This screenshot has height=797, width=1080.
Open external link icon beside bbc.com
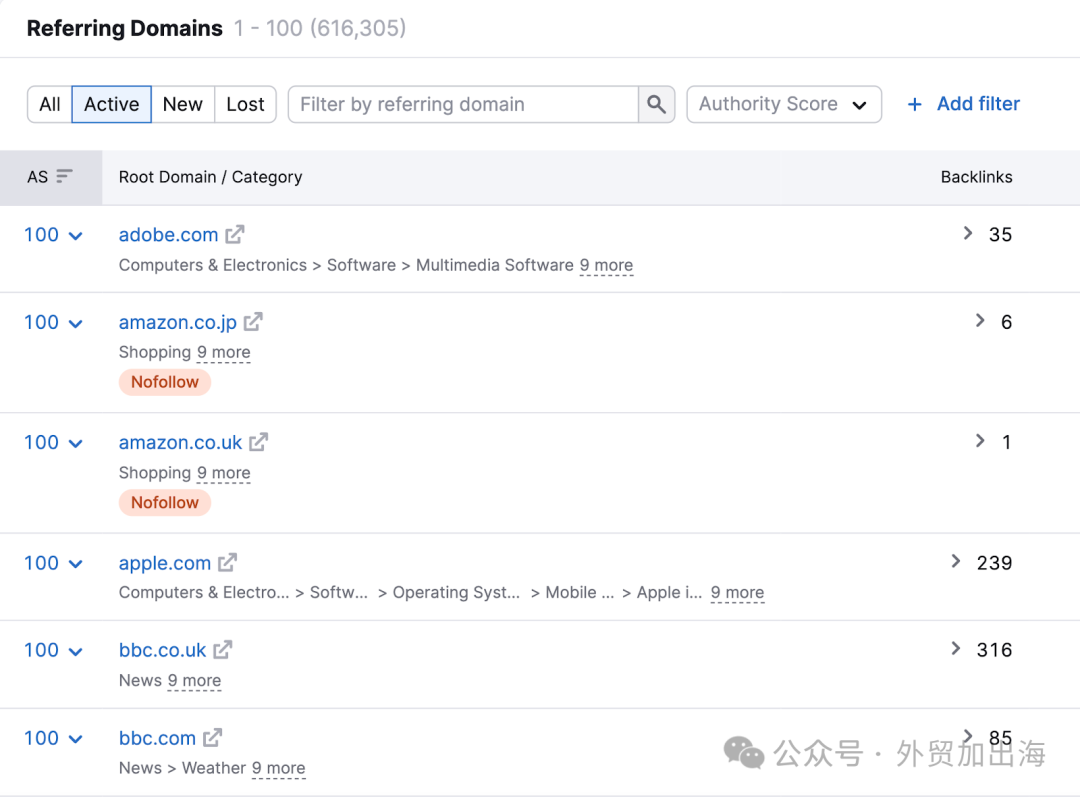[x=212, y=737]
